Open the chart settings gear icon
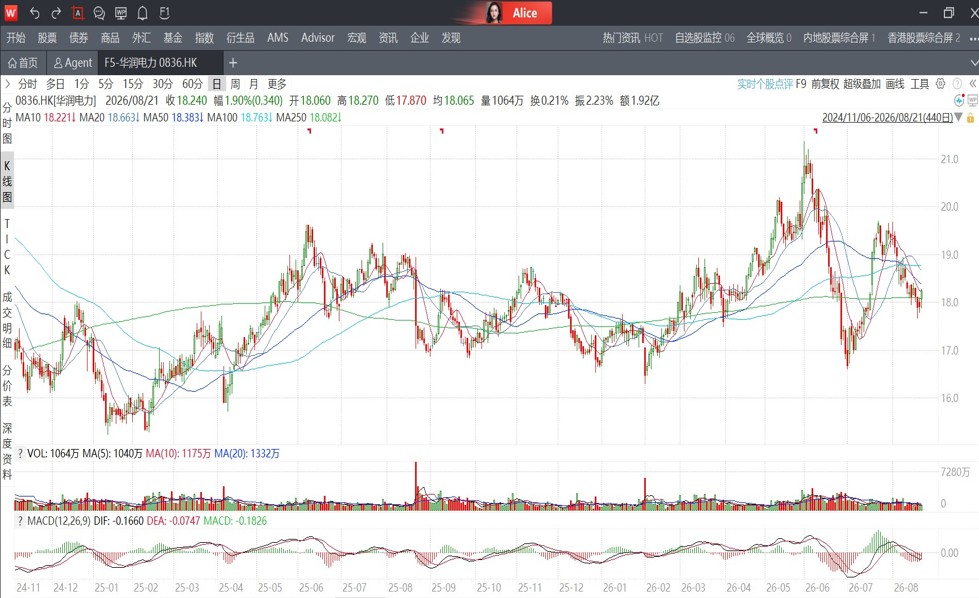 pos(940,84)
